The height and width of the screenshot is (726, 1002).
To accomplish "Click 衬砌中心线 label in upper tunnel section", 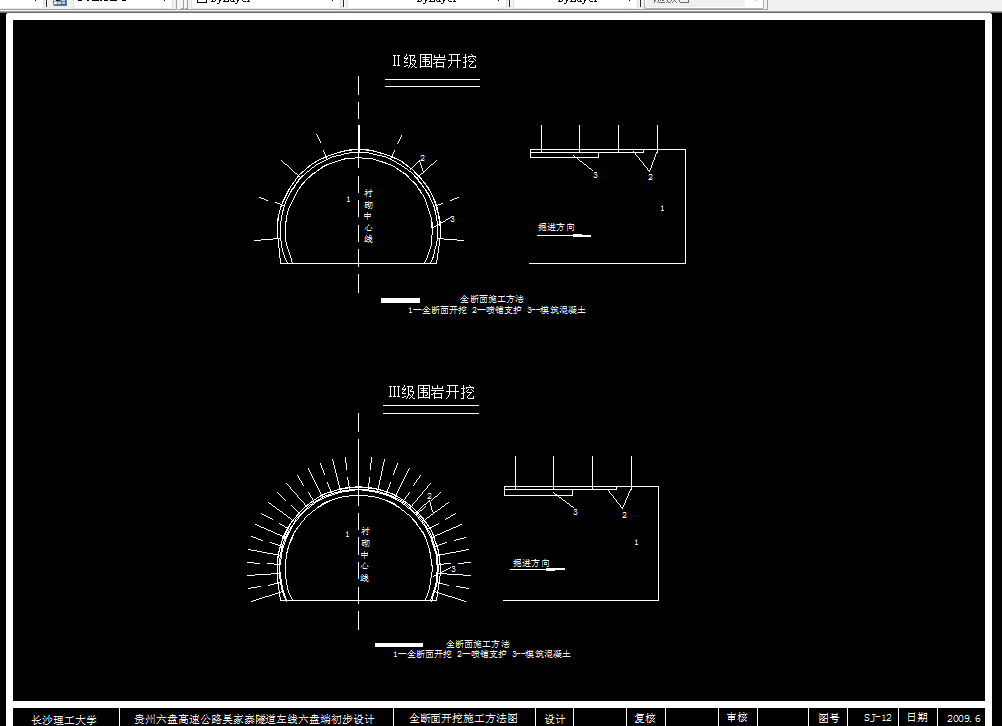I will tap(368, 216).
